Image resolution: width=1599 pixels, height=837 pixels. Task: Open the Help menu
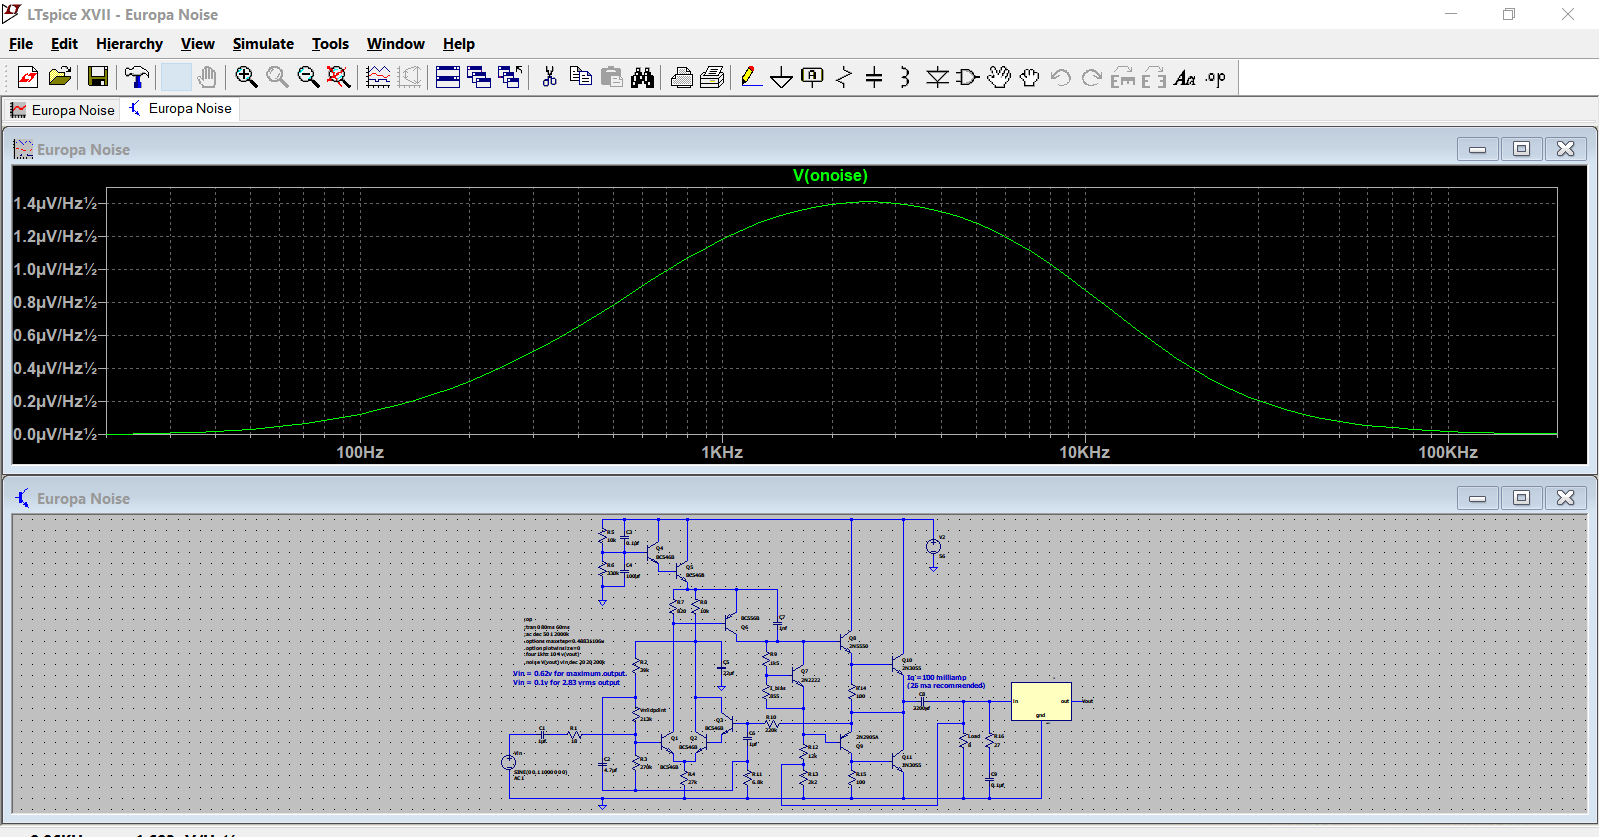(459, 44)
